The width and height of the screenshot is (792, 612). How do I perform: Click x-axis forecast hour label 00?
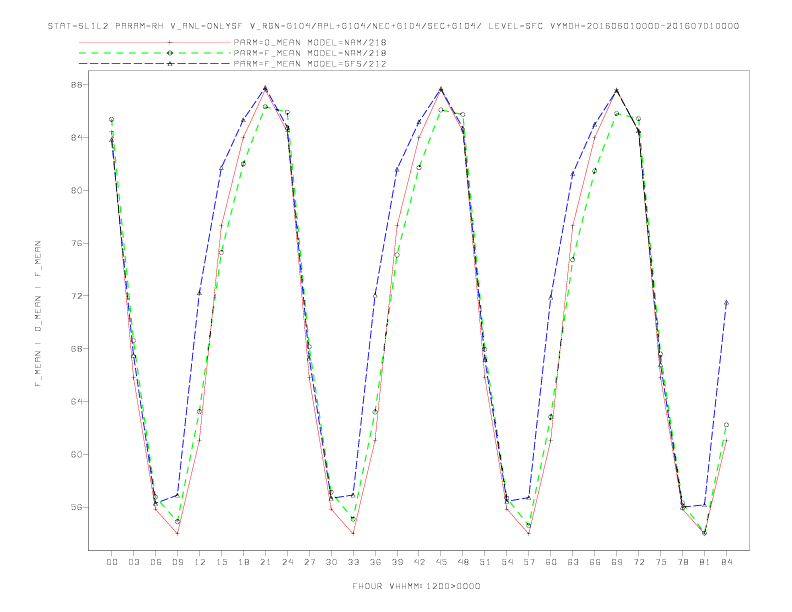[x=112, y=562]
